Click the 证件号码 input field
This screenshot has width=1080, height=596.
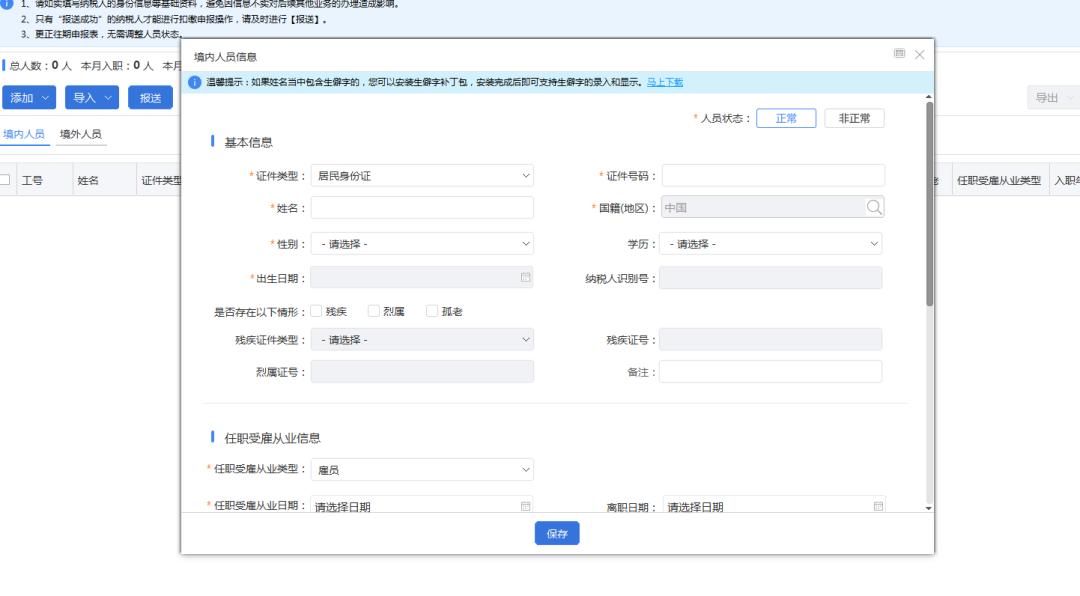[773, 176]
